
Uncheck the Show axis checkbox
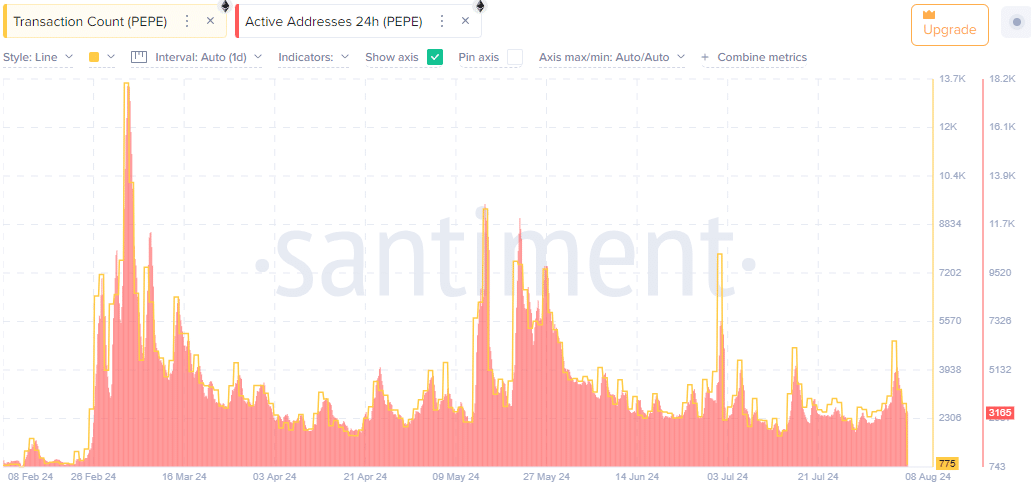435,57
